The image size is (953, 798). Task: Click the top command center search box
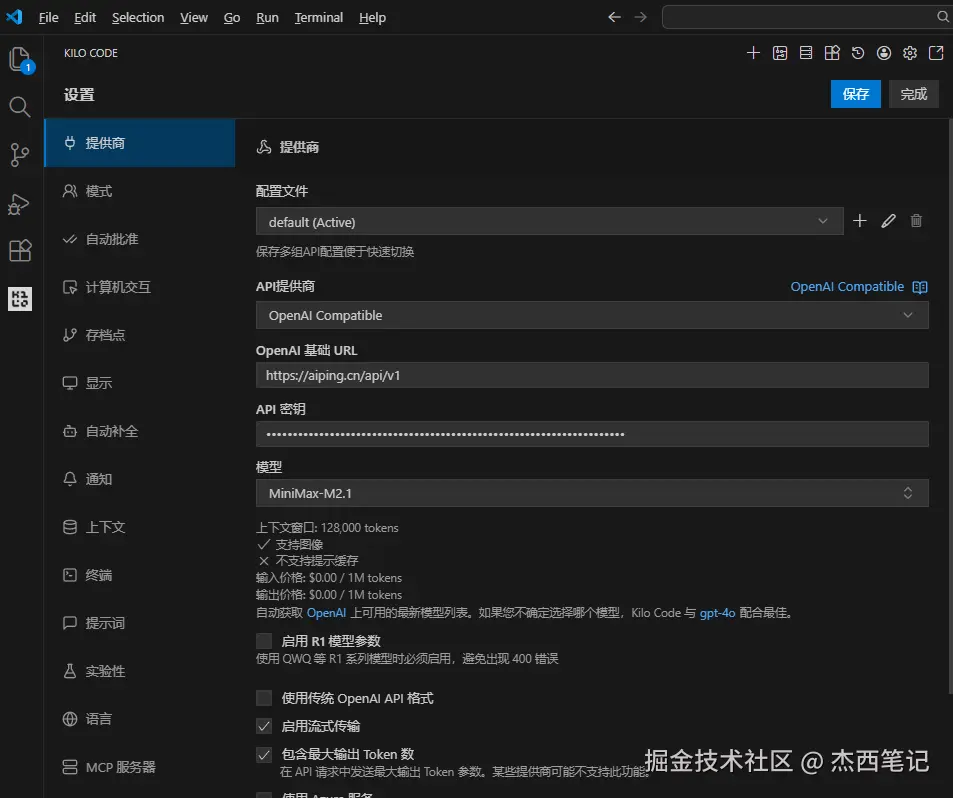(x=807, y=17)
